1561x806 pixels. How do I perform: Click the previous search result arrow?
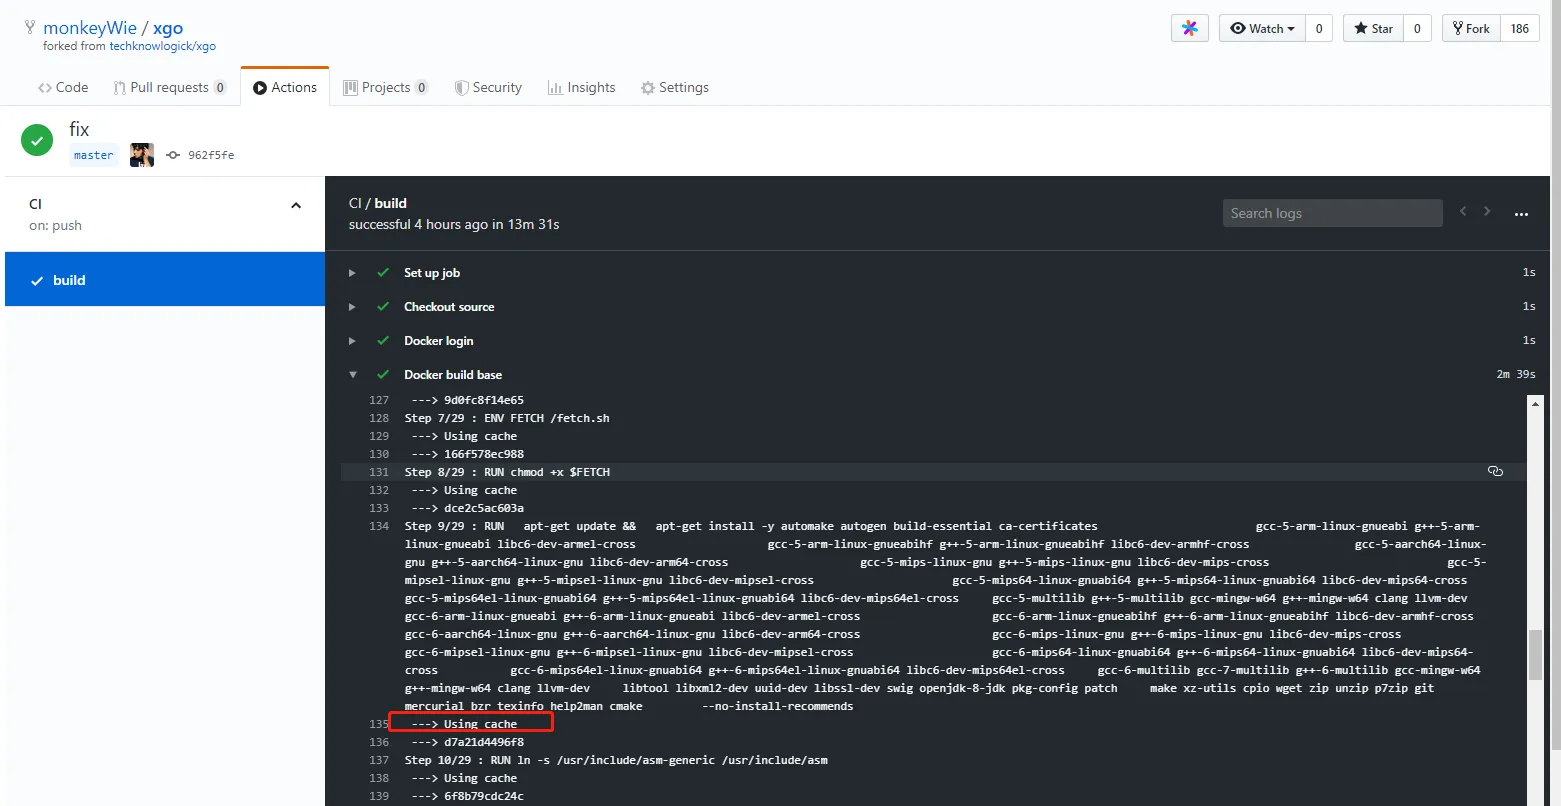click(1463, 212)
